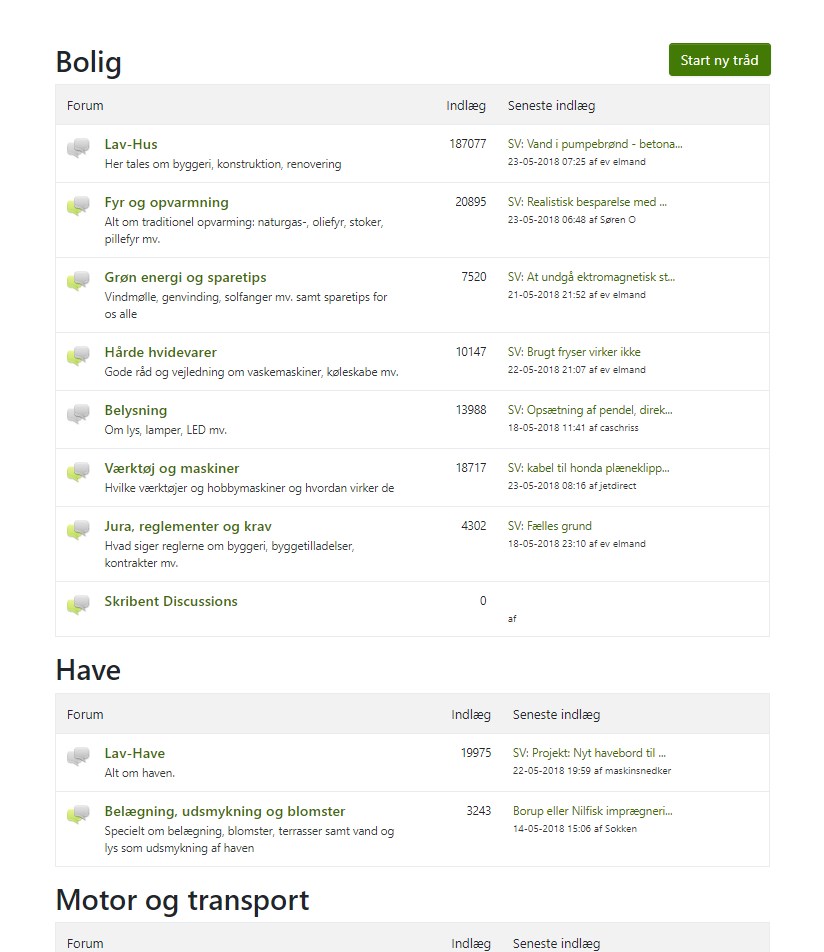Click timestamp '14-05-2018 15:06 af Sokken'
824x952 pixels.
click(x=574, y=829)
